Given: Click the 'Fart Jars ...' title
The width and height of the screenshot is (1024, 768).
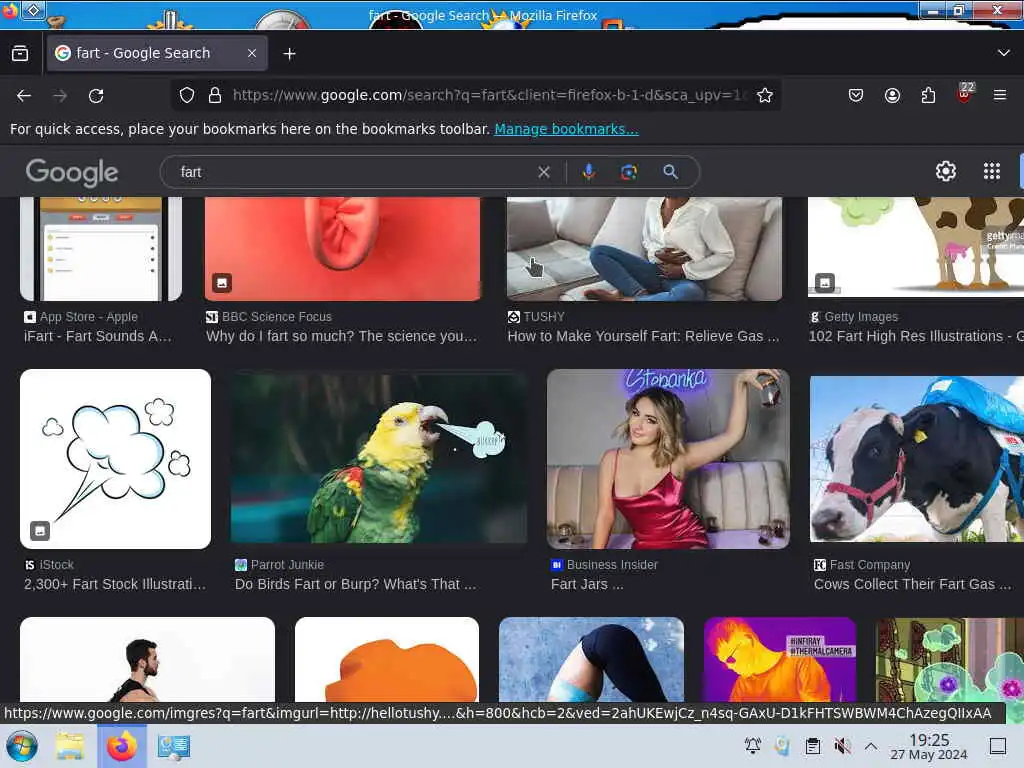Looking at the screenshot, I should tap(587, 584).
